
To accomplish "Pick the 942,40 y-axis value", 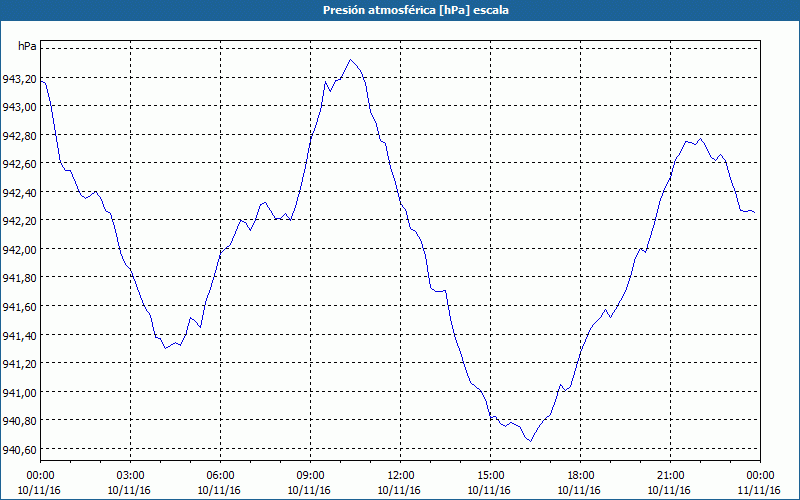I will (x=19, y=193).
